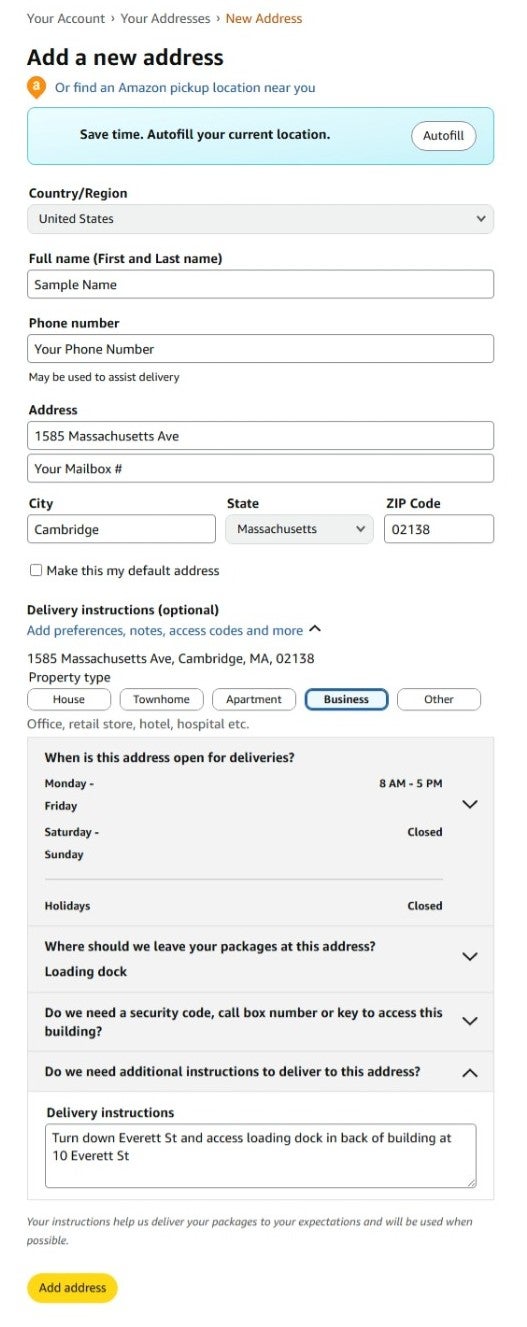Image resolution: width=527 pixels, height=1327 pixels.
Task: Expand the package drop-off location chevron
Action: 470,957
